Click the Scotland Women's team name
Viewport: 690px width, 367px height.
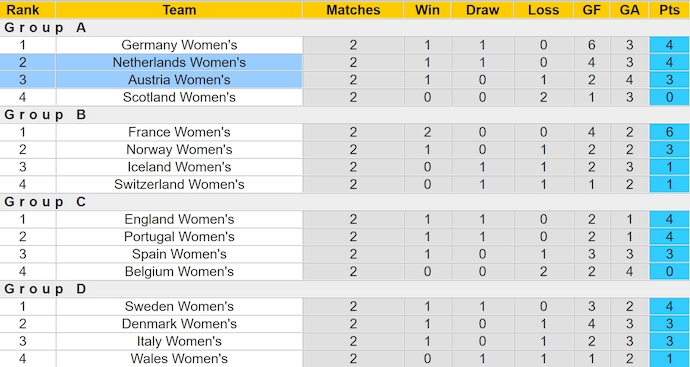tap(179, 97)
